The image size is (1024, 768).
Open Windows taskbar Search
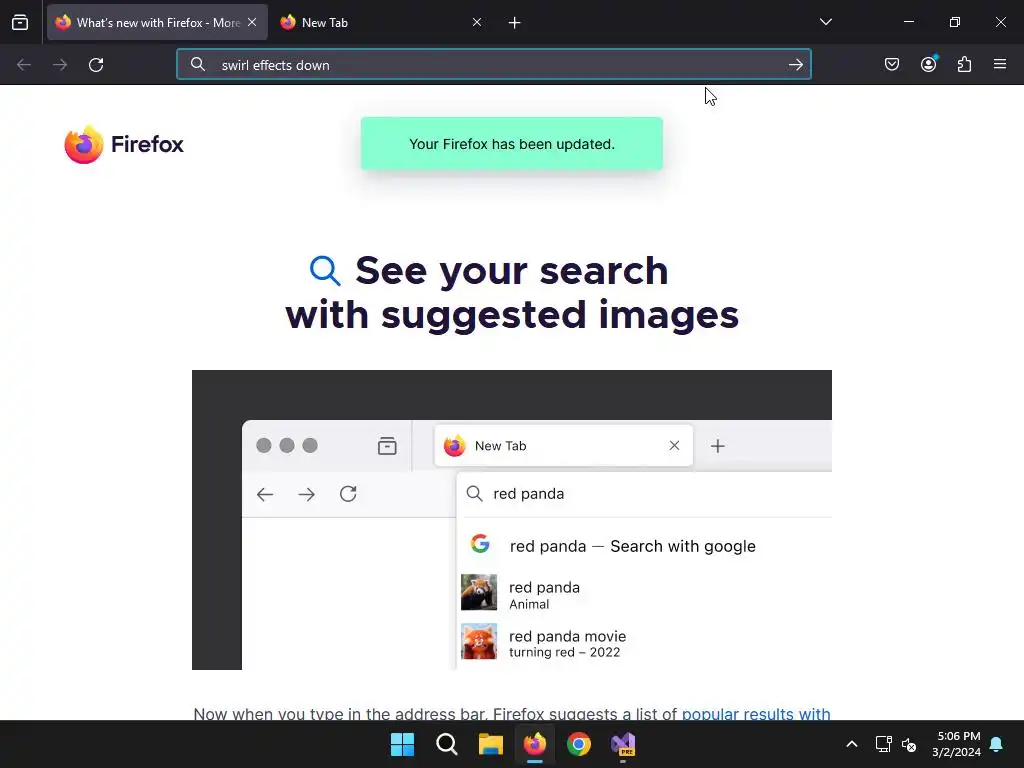point(447,744)
